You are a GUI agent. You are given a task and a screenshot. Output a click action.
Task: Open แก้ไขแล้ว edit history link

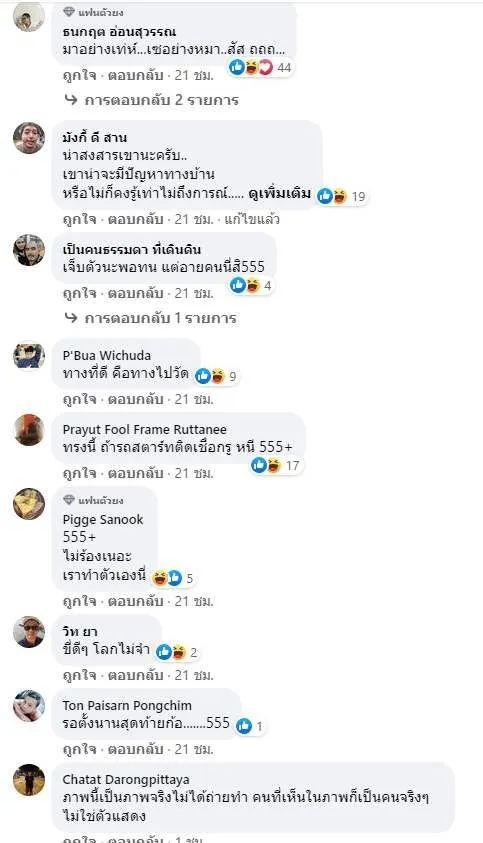pyautogui.click(x=252, y=219)
